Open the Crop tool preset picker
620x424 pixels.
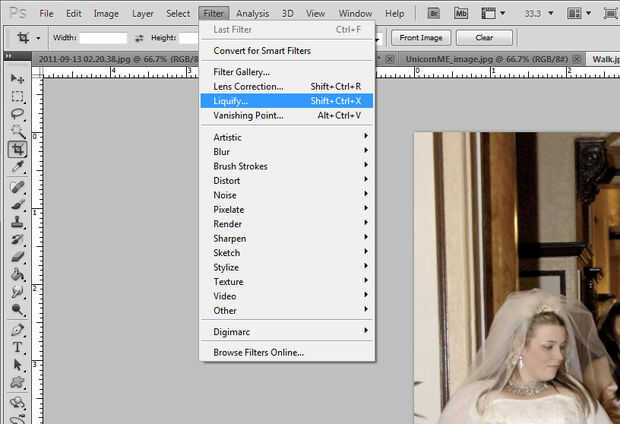(x=38, y=38)
